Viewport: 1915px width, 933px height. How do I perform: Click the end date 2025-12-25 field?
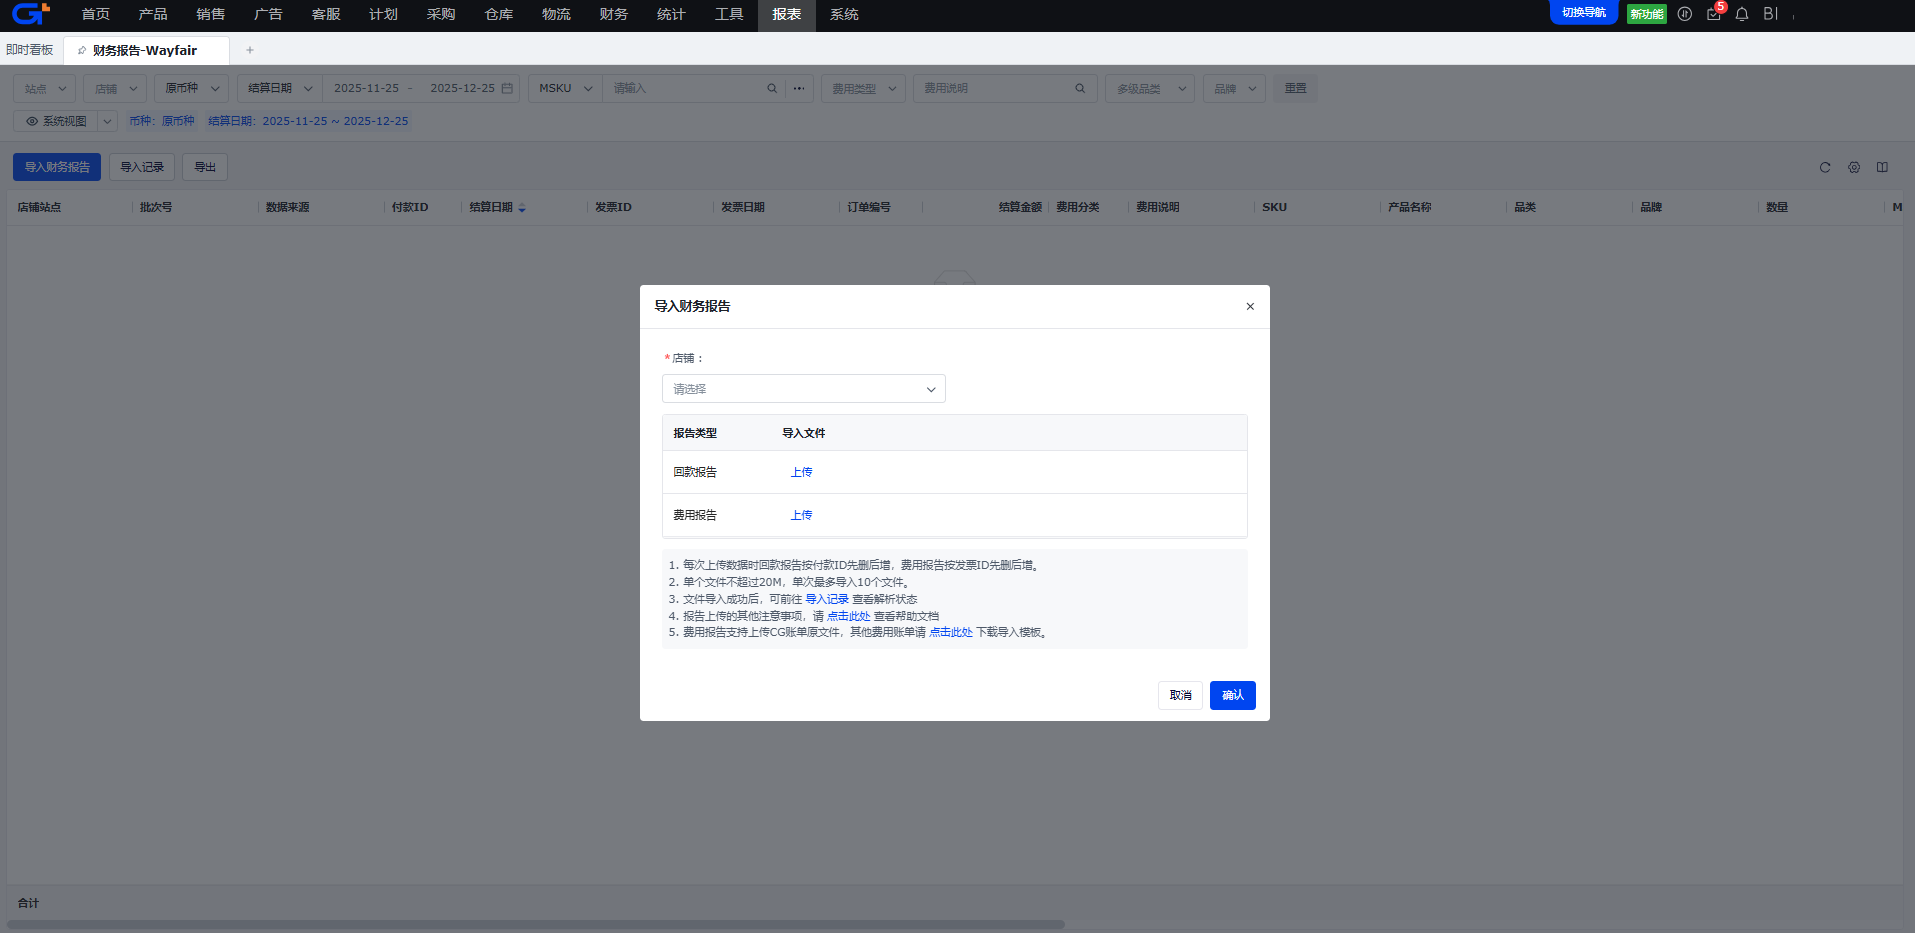[x=462, y=88]
